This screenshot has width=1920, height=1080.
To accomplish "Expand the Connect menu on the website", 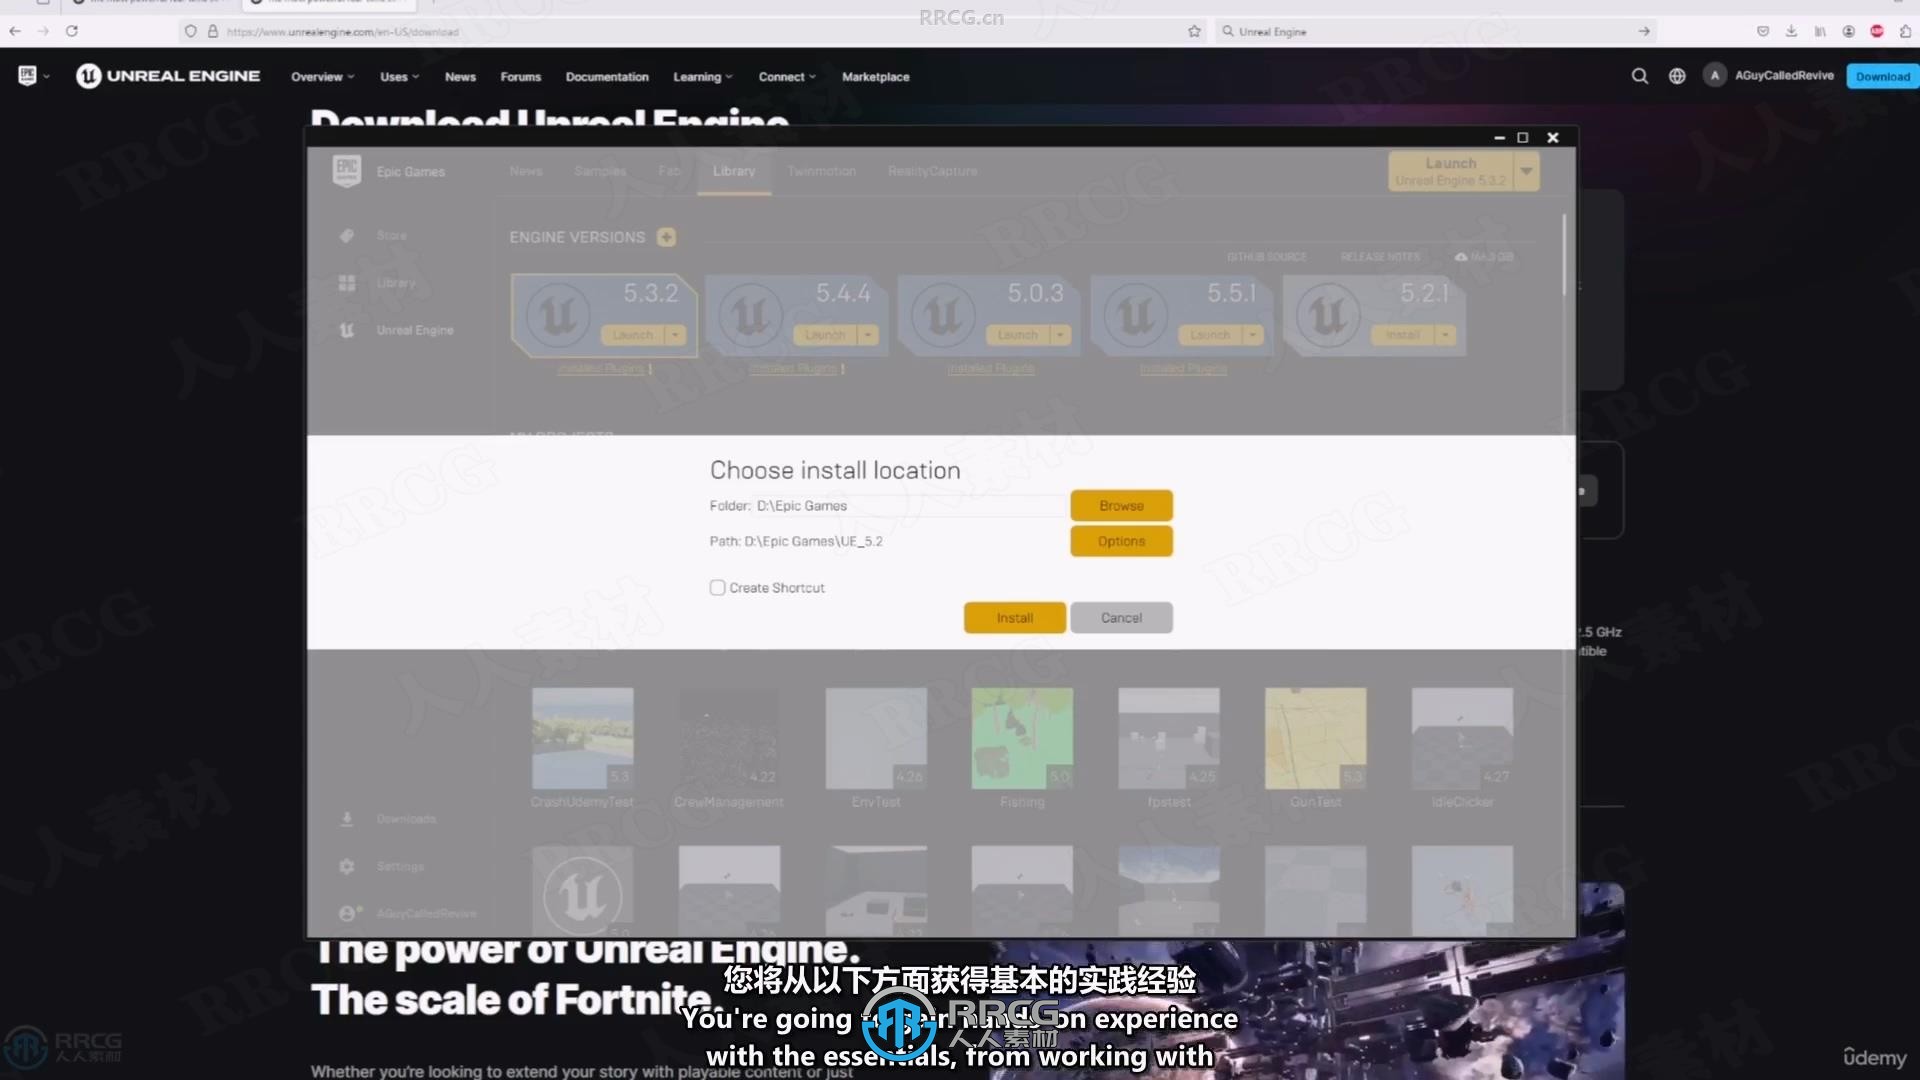I will click(787, 77).
